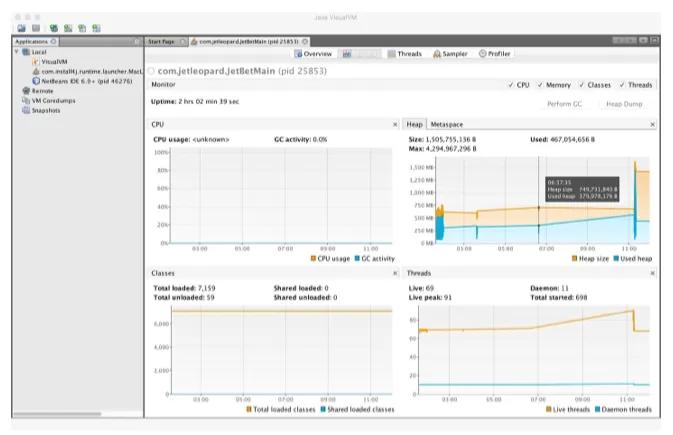Click the Remote hosts icon in the tree
Image resolution: width=673 pixels, height=435 pixels.
(26, 91)
